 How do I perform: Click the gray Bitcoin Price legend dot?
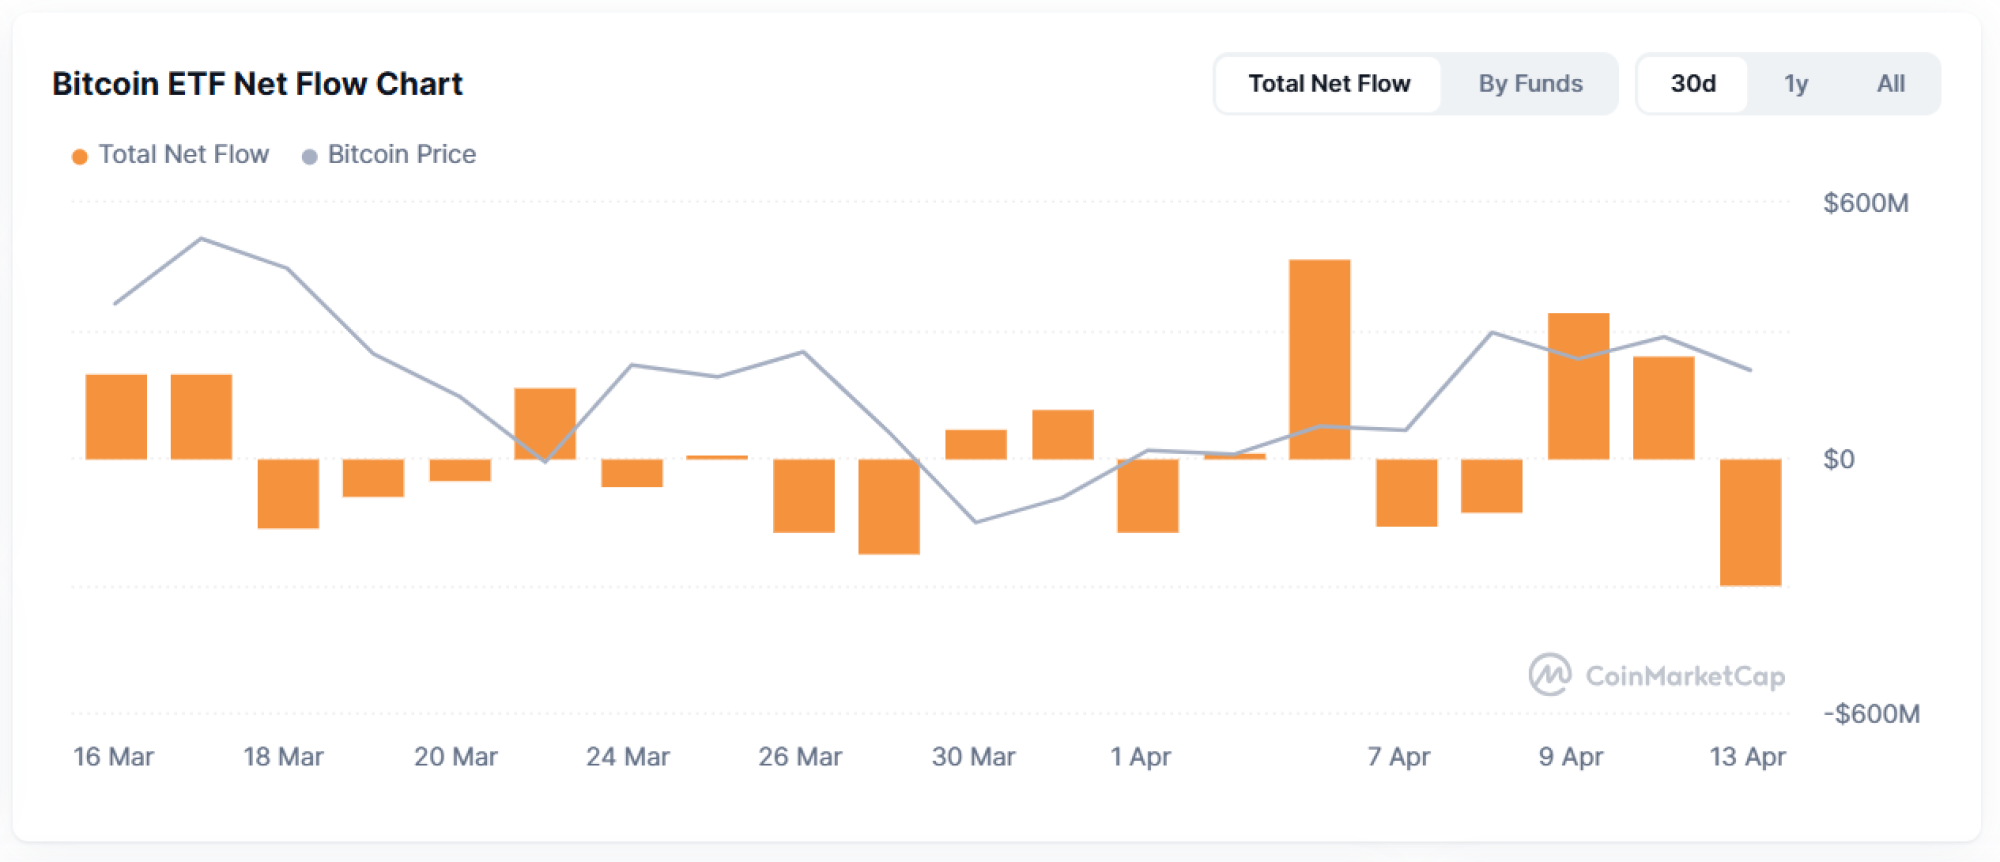pyautogui.click(x=310, y=156)
